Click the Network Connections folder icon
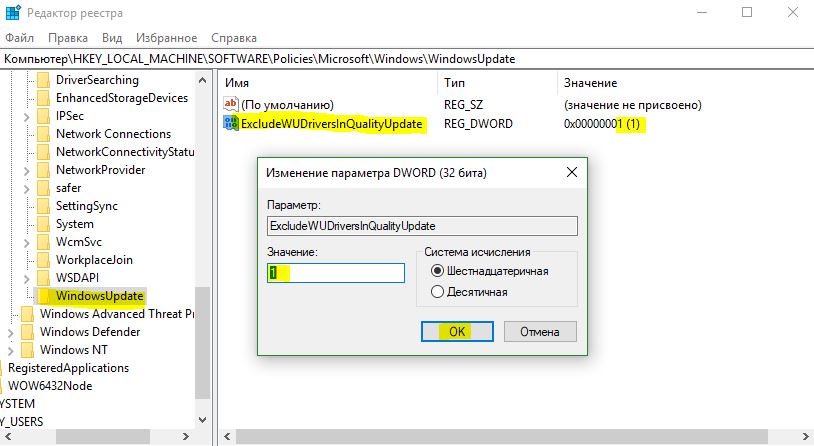Image resolution: width=814 pixels, height=446 pixels. pos(44,134)
